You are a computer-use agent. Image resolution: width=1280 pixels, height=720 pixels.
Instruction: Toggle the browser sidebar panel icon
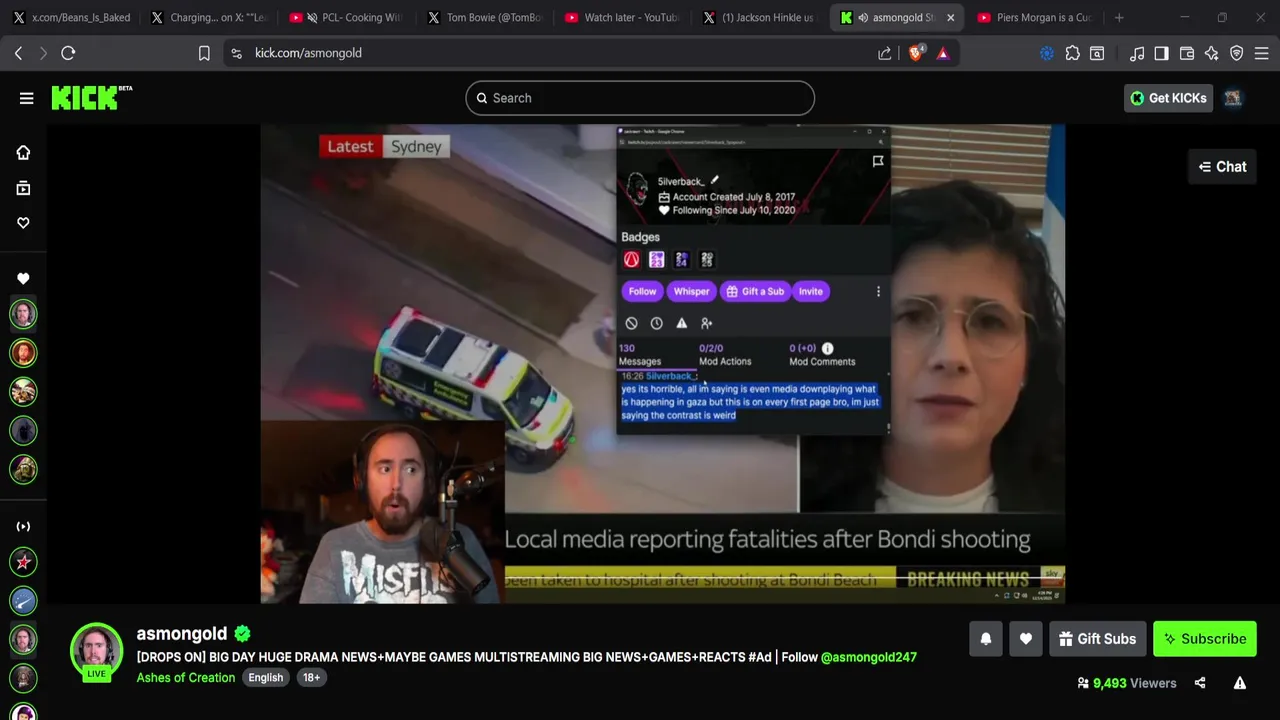tap(1161, 53)
